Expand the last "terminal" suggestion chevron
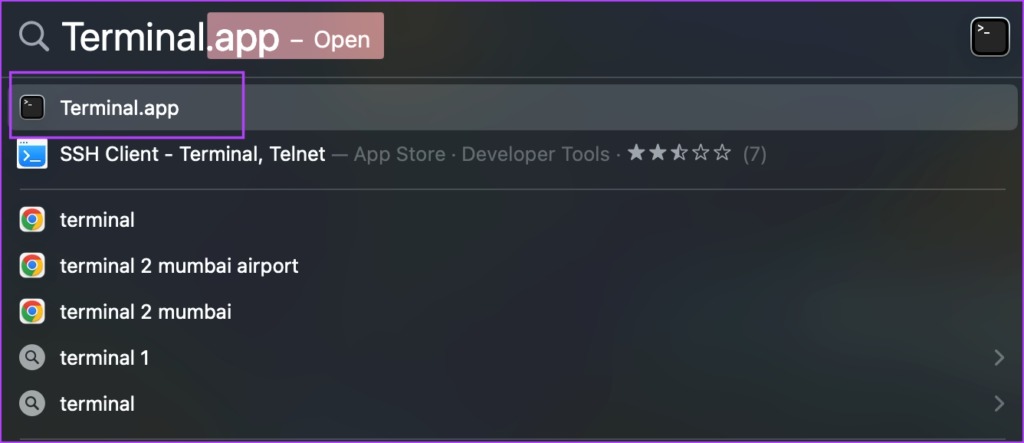The height and width of the screenshot is (443, 1024). (999, 404)
